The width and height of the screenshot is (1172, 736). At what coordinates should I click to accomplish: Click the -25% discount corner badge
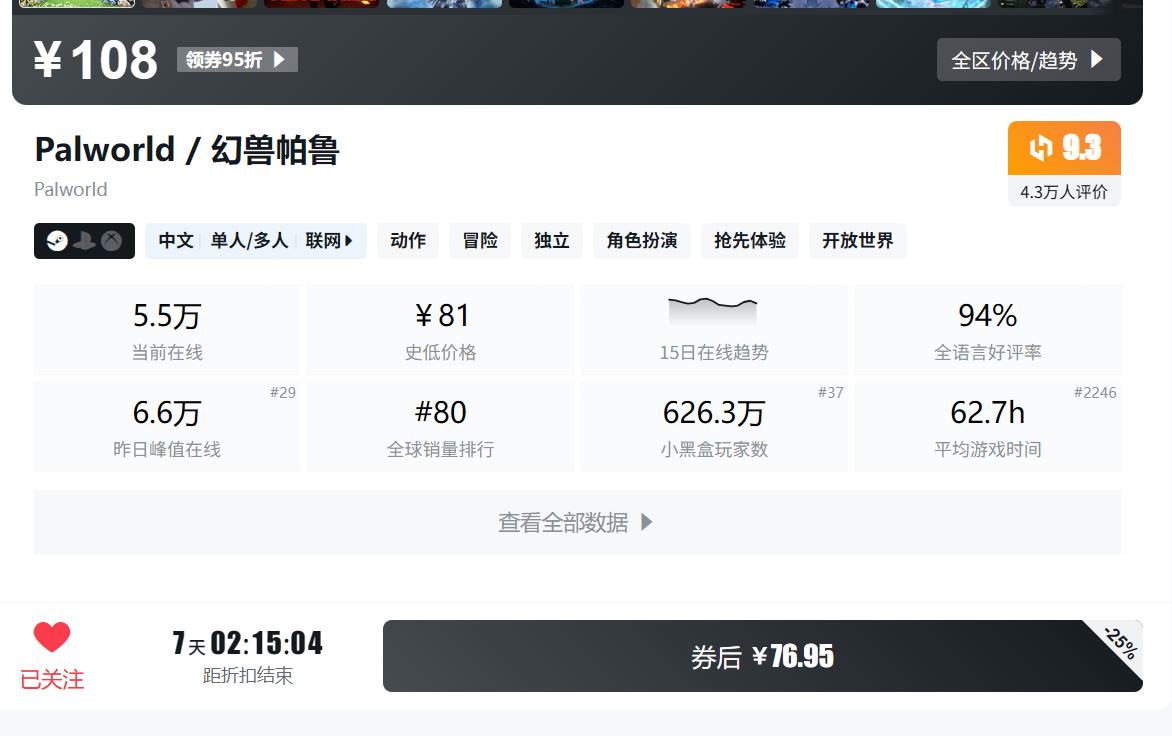coord(1121,643)
